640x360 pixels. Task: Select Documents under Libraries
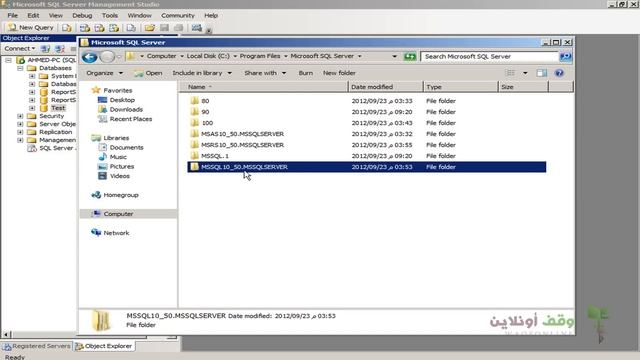point(126,147)
